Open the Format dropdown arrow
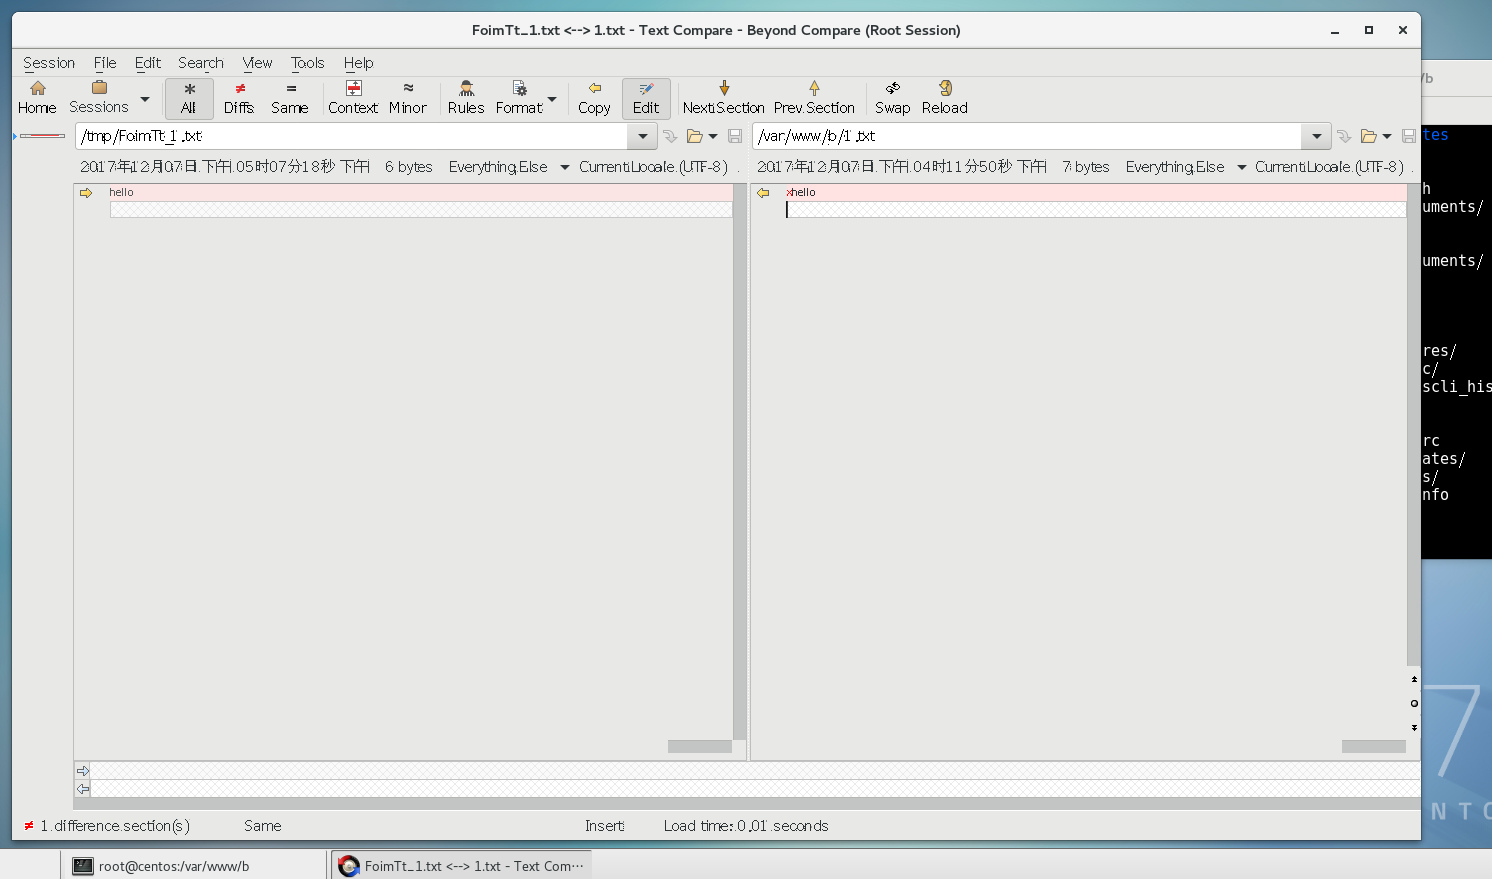The image size is (1492, 879). 552,99
